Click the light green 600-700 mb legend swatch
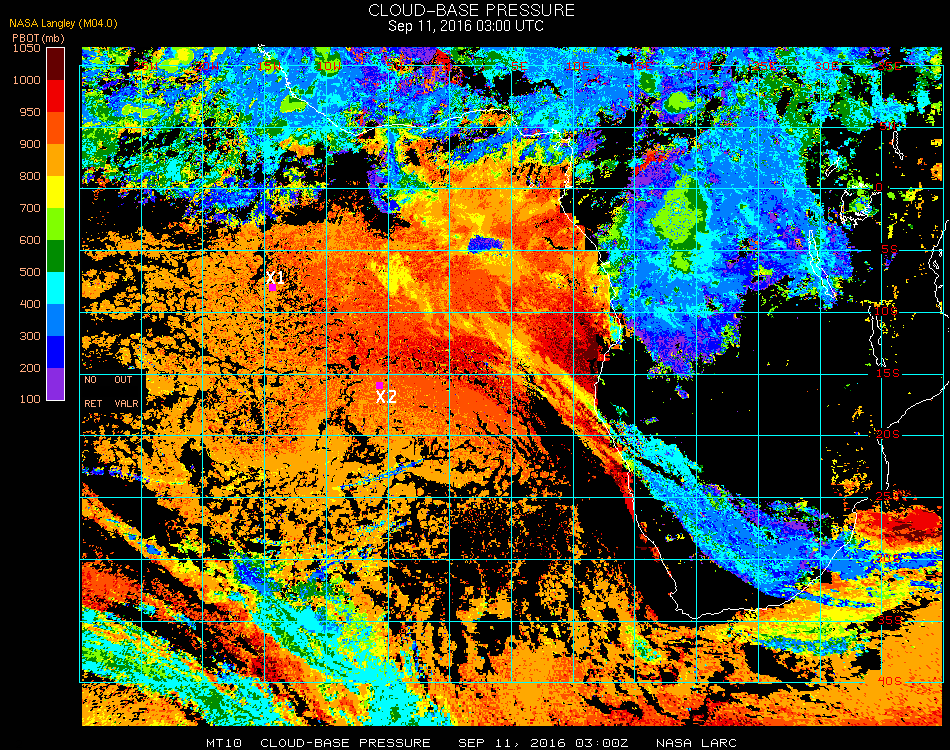Viewport: 950px width, 750px height. pyautogui.click(x=55, y=224)
